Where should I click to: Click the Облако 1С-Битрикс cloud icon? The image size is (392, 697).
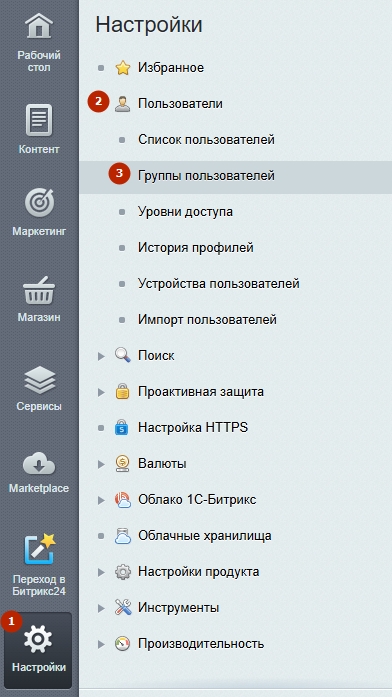122,500
